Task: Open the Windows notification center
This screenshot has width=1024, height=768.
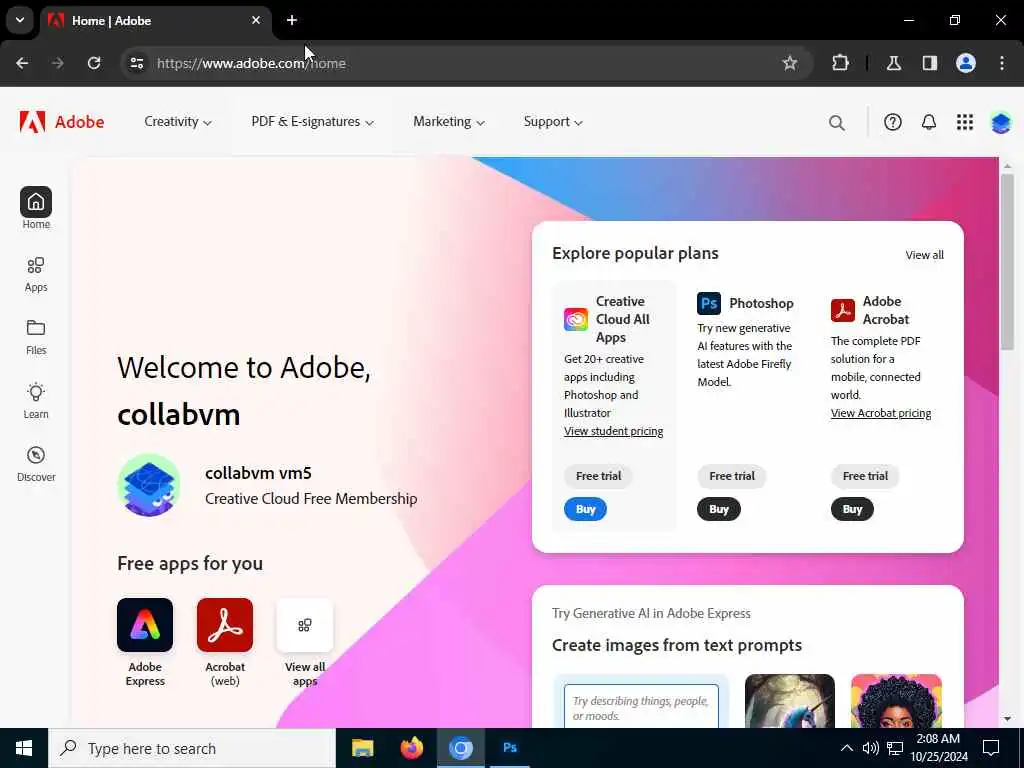Action: click(991, 748)
